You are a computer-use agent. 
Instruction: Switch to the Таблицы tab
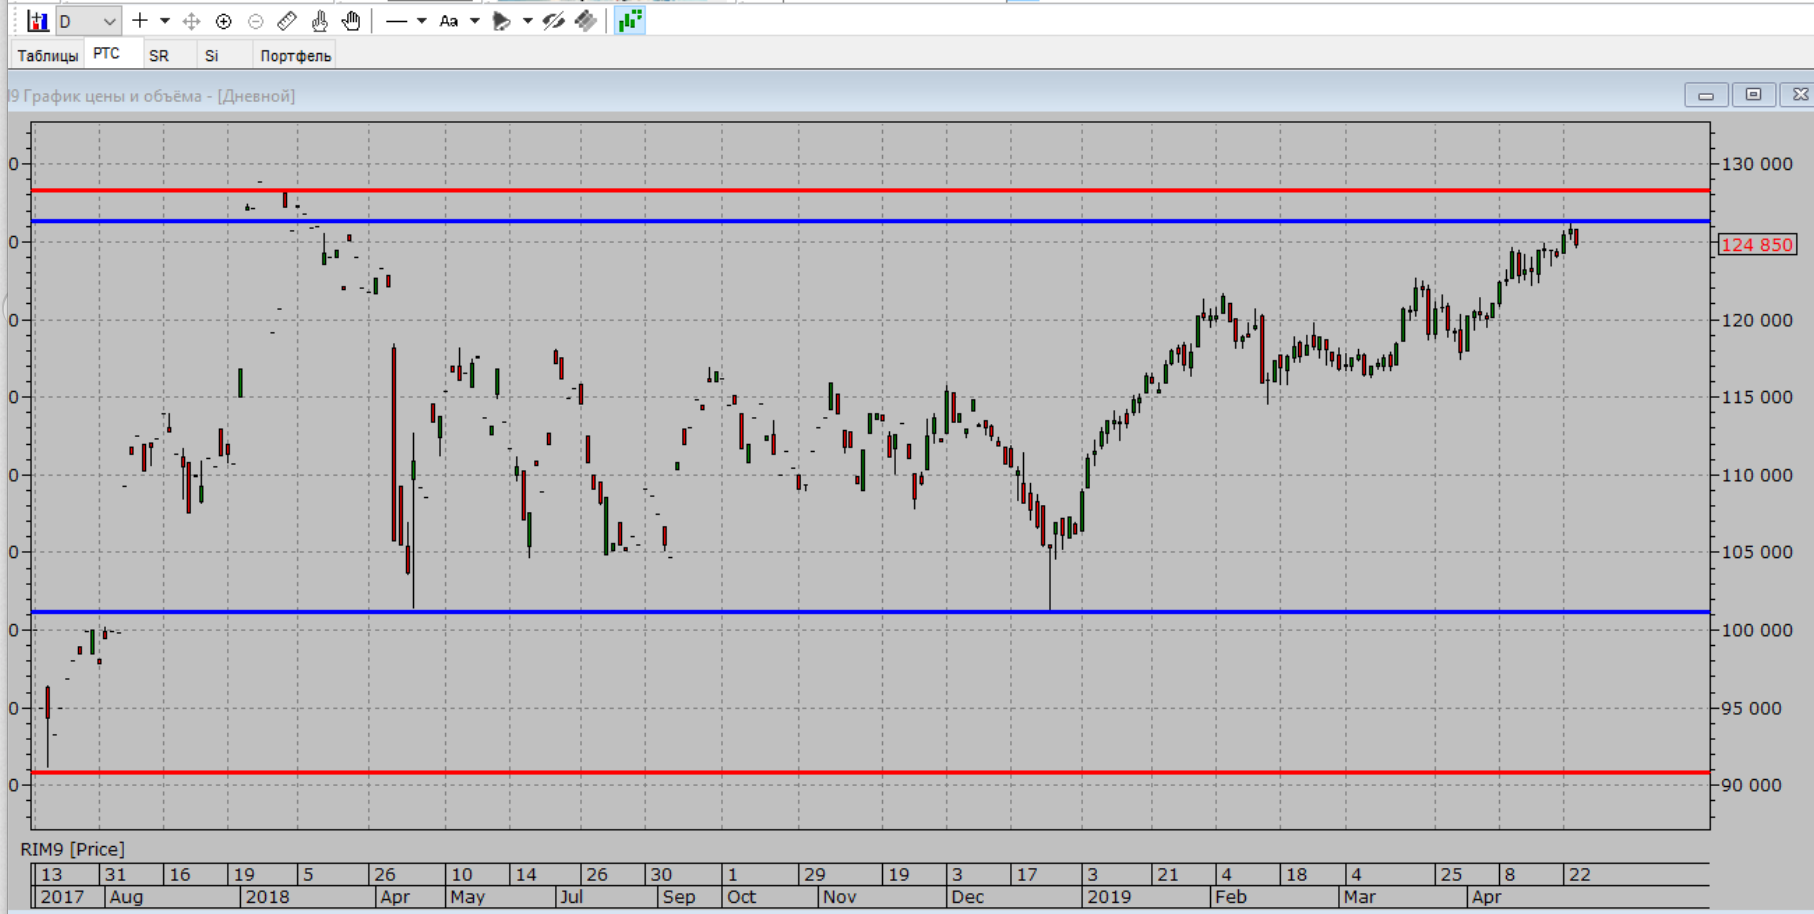point(47,56)
